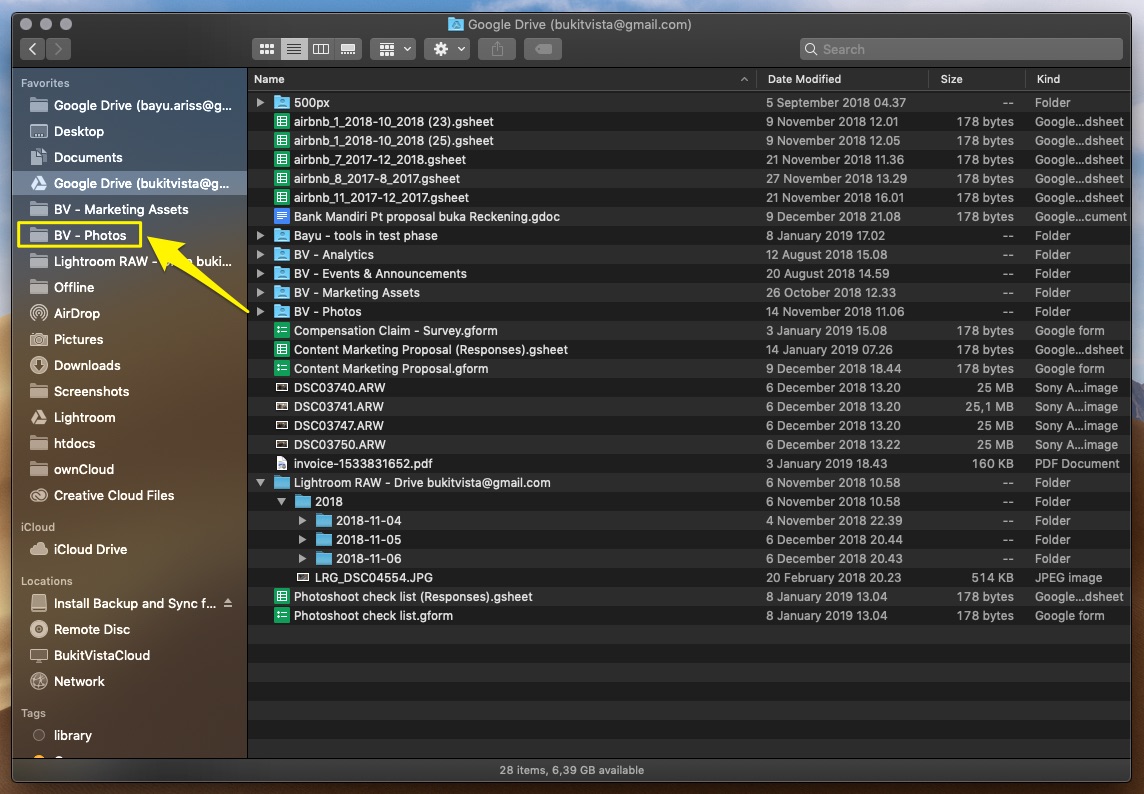Switch to icon view in toolbar
The height and width of the screenshot is (794, 1144).
coord(267,49)
